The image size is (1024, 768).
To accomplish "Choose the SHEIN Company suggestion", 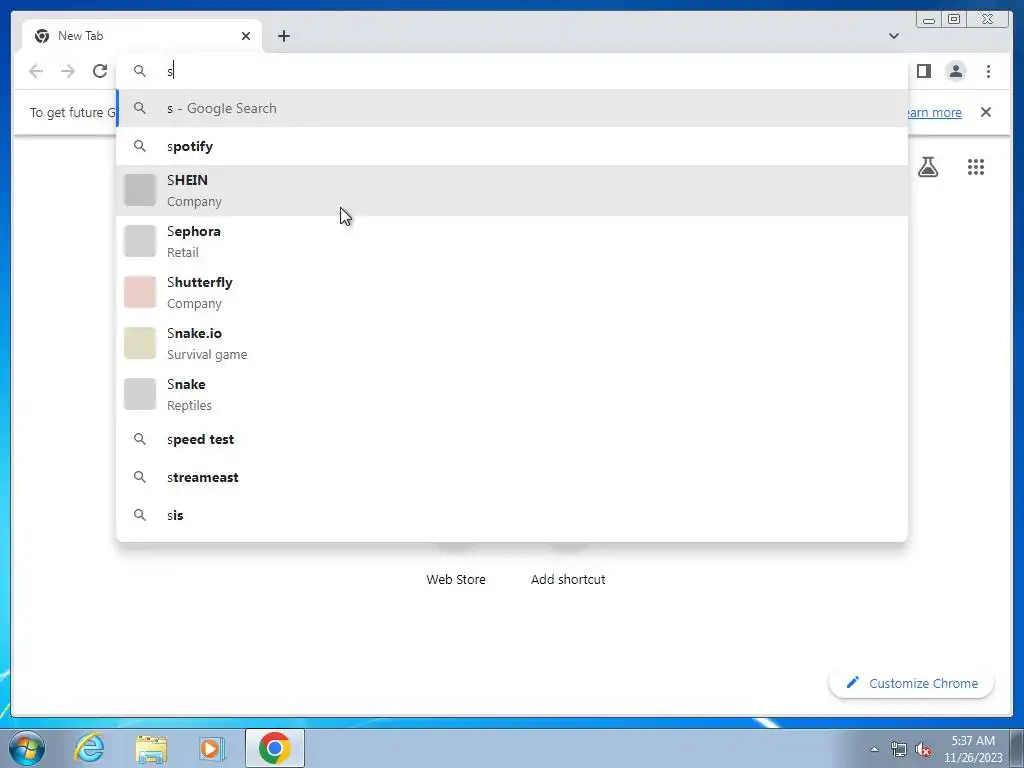I will (511, 190).
